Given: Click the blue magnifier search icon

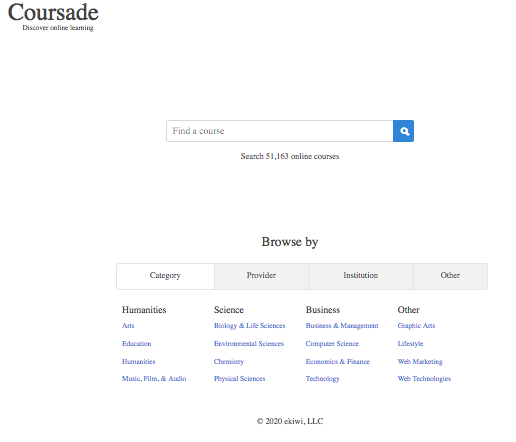Looking at the screenshot, I should pyautogui.click(x=403, y=131).
